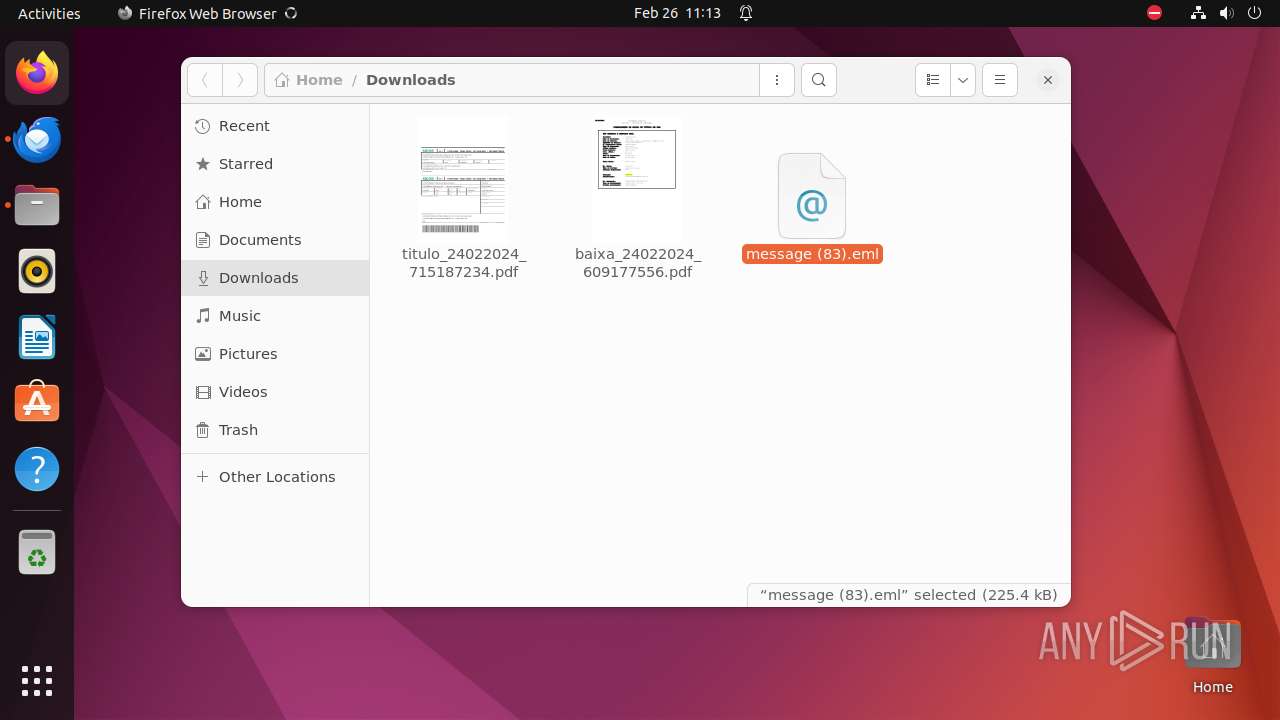
Task: Open Firefox from the dock
Action: tap(37, 73)
